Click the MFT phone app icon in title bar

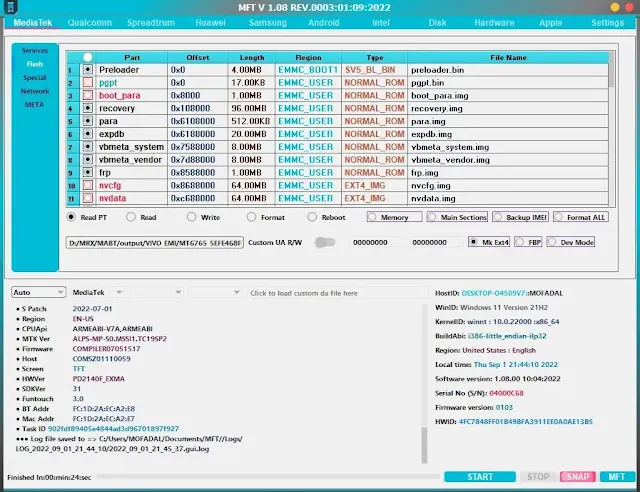tap(10, 7)
